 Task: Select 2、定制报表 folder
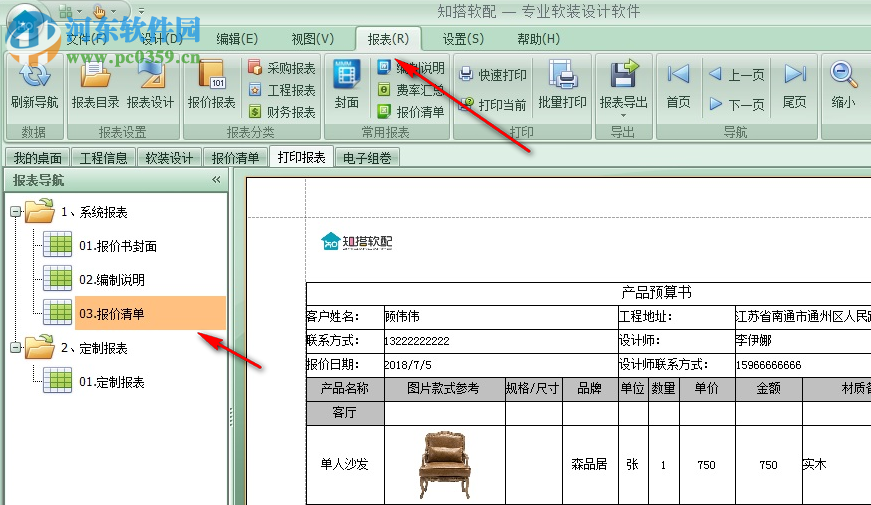[94, 348]
